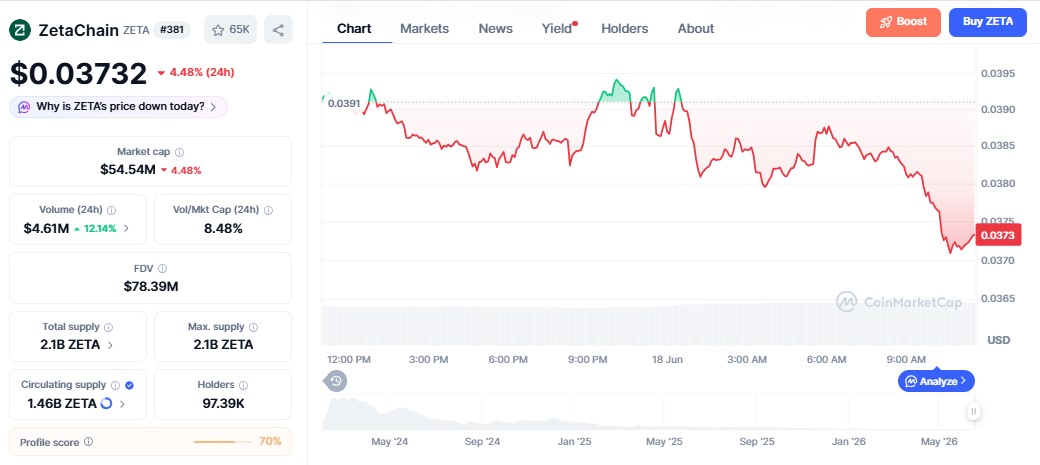Open Vol/Mkt Cap (24h) info icon
This screenshot has height=465, width=1040.
tap(268, 210)
